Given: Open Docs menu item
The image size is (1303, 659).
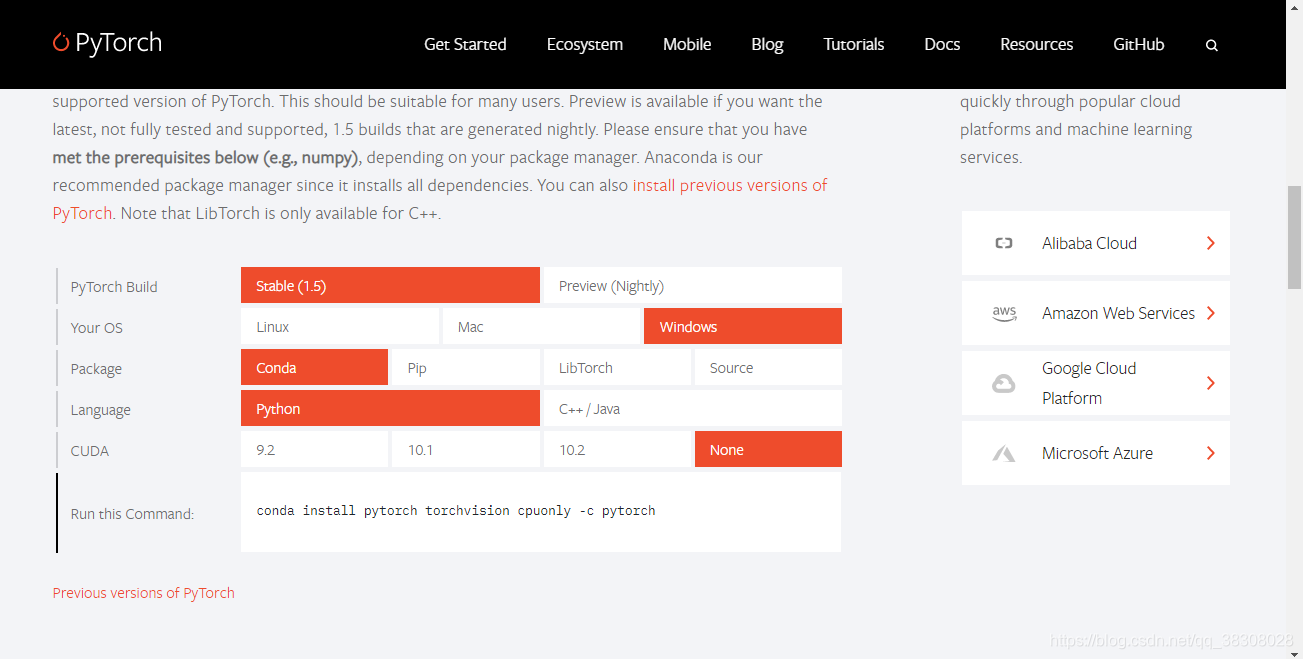Looking at the screenshot, I should coord(942,44).
